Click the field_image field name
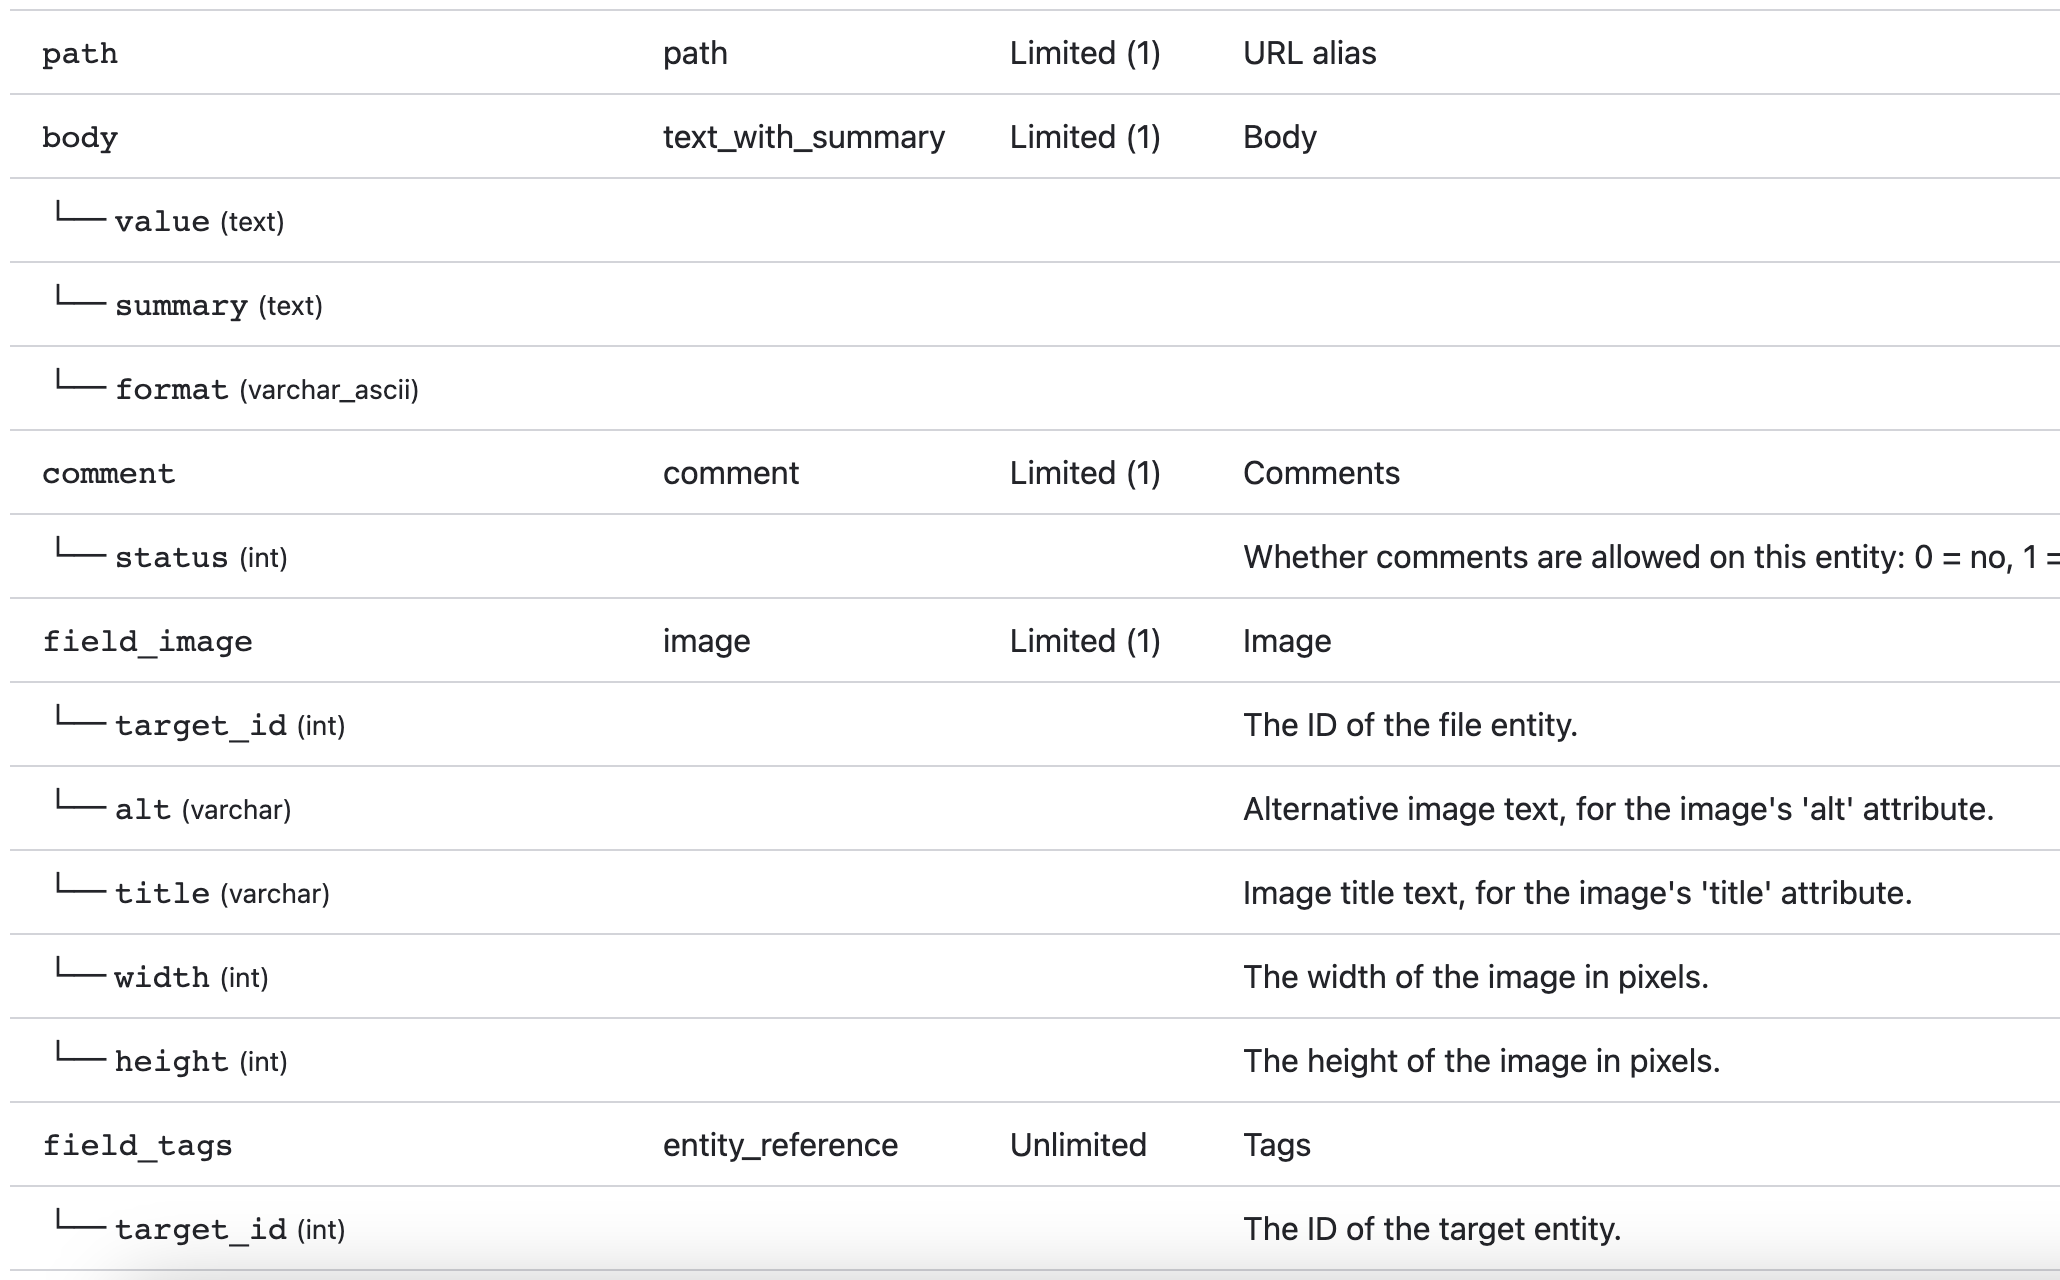Screen dimensions: 2060x1280 [147, 642]
